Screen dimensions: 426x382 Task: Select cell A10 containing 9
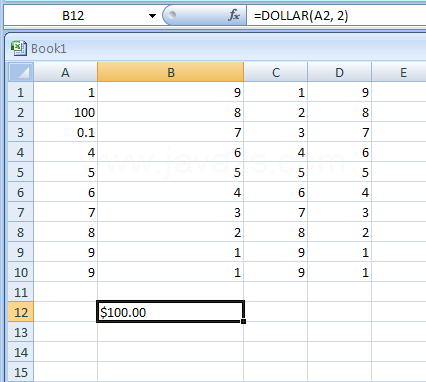coord(66,272)
